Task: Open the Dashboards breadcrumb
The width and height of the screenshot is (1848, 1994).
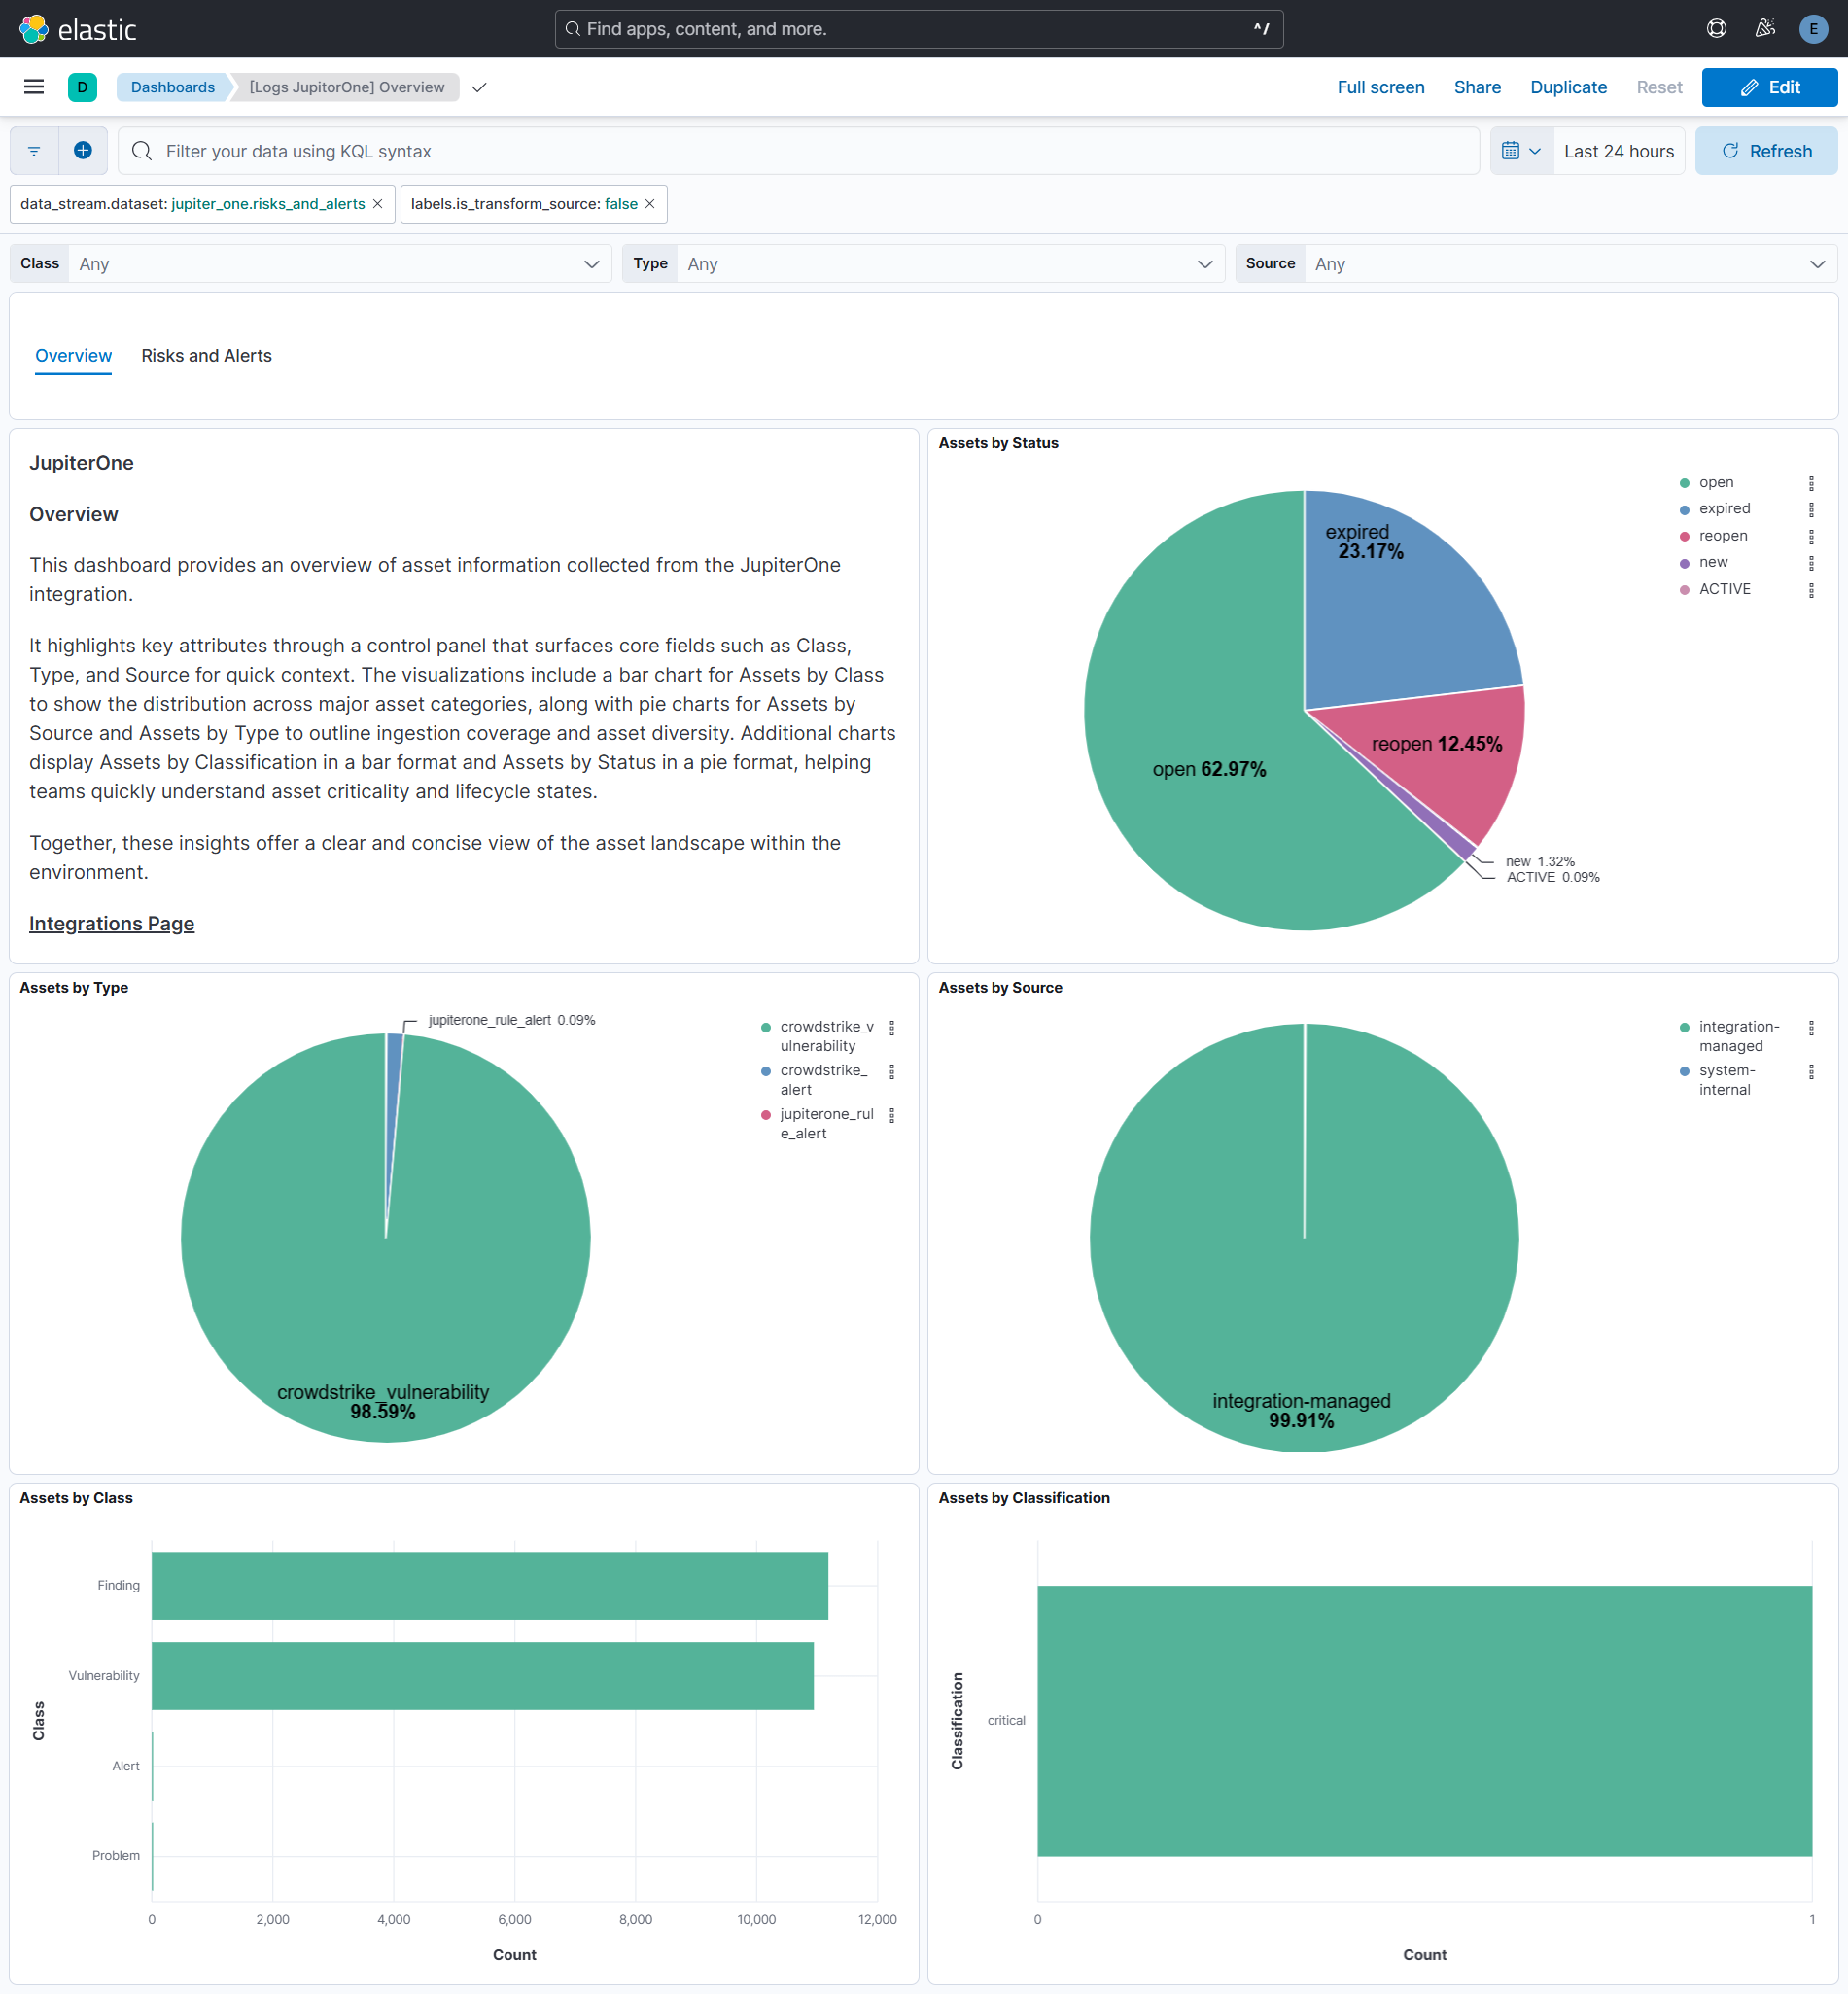Action: pyautogui.click(x=172, y=87)
